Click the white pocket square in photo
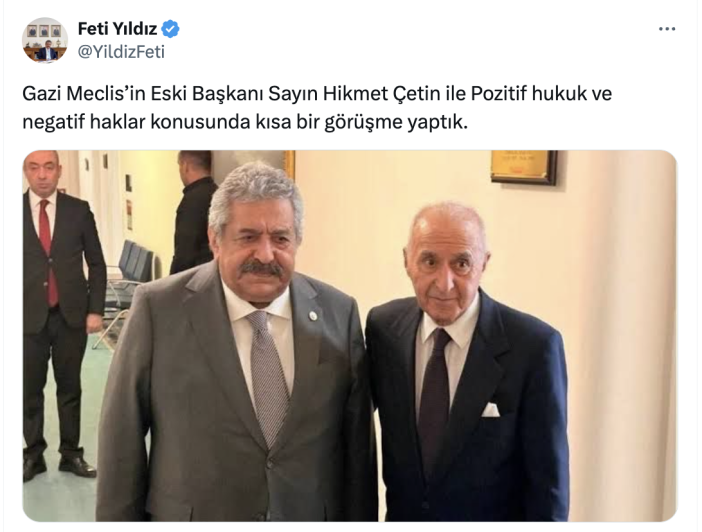702x532 pixels. (491, 410)
